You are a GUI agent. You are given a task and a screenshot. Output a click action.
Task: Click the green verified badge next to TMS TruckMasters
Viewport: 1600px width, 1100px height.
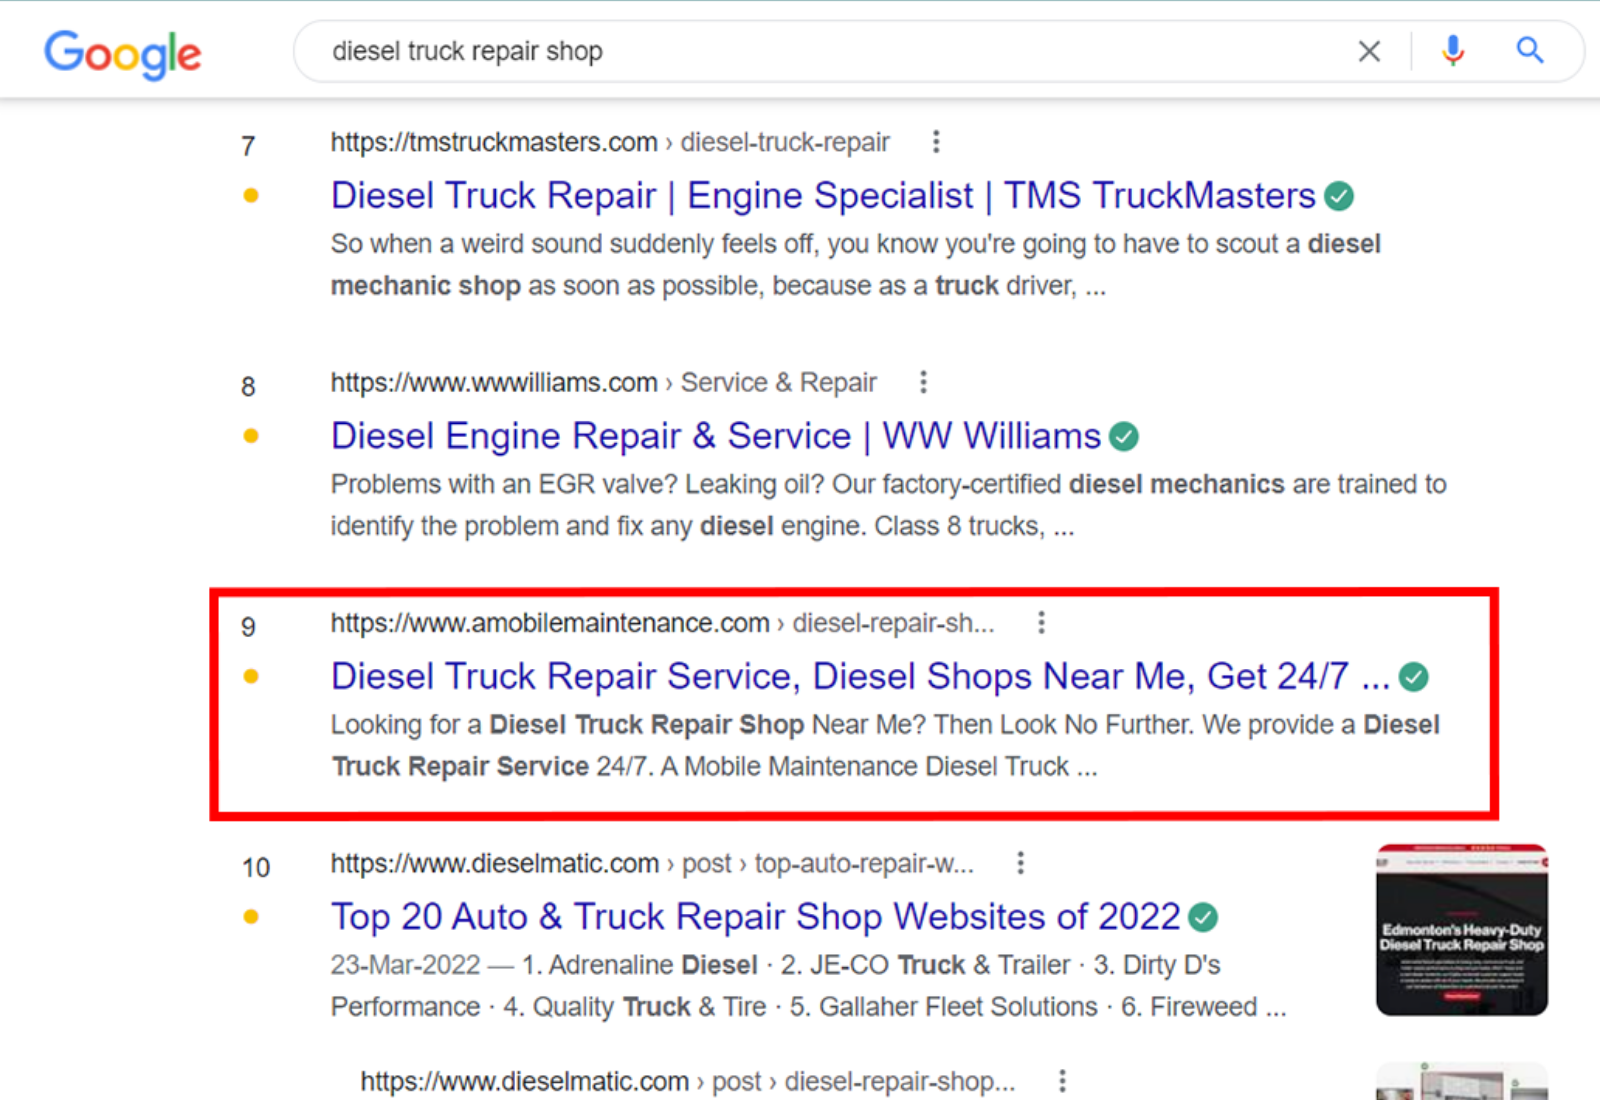point(1340,196)
